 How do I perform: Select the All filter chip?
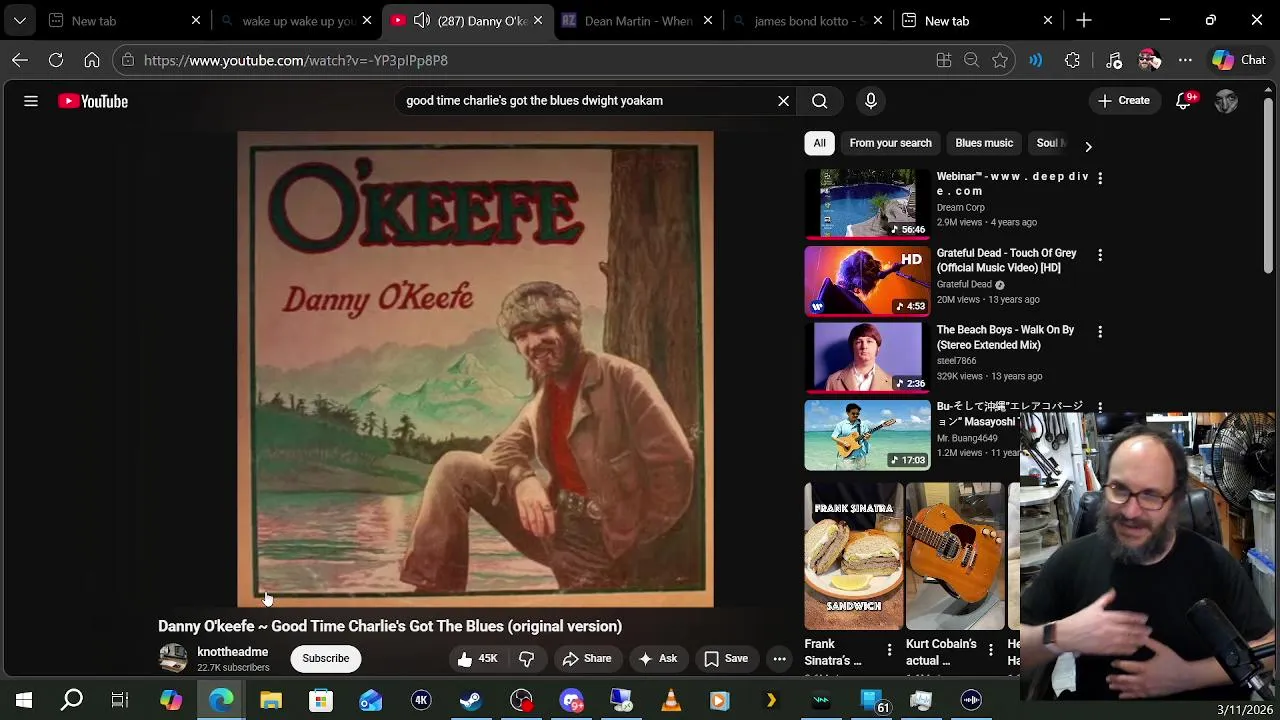pos(819,143)
